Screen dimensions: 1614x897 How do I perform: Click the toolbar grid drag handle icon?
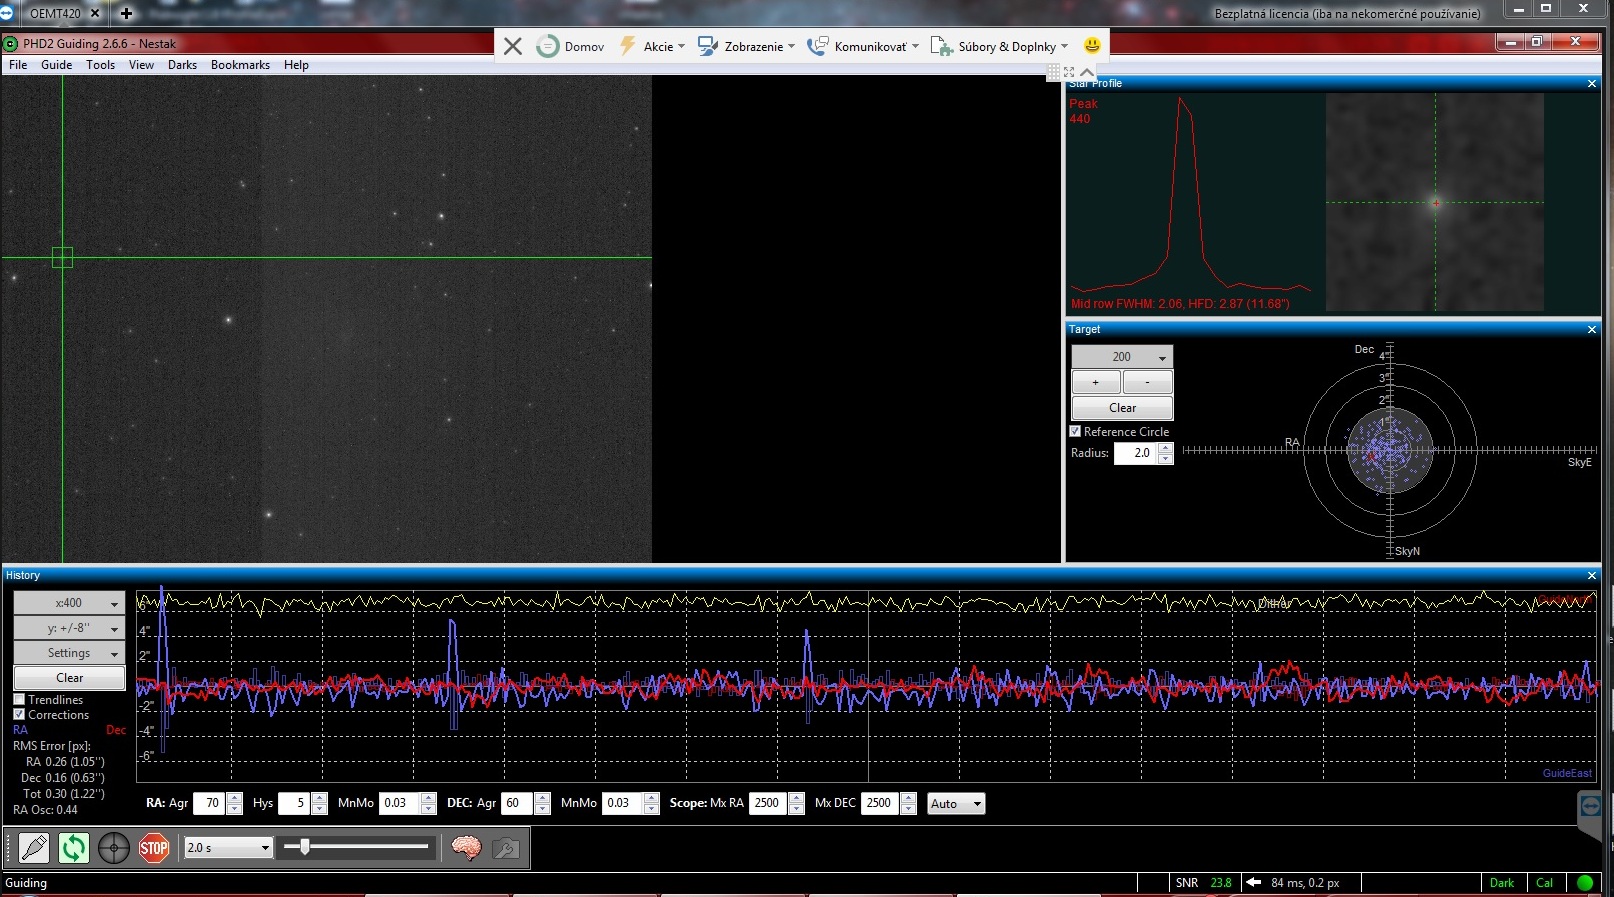pyautogui.click(x=1053, y=72)
